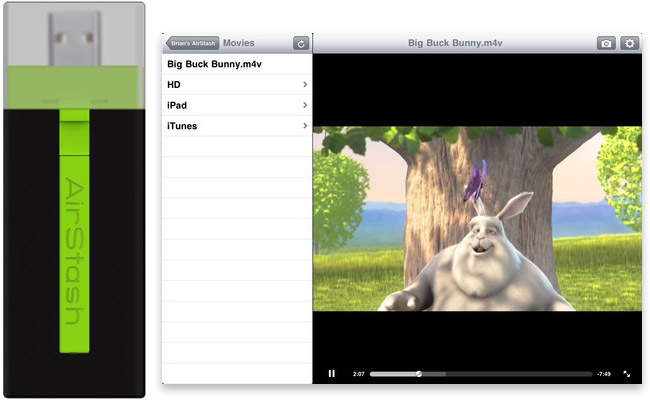This screenshot has height=400, width=650.
Task: Expand the iPad folder chevron
Action: [304, 105]
